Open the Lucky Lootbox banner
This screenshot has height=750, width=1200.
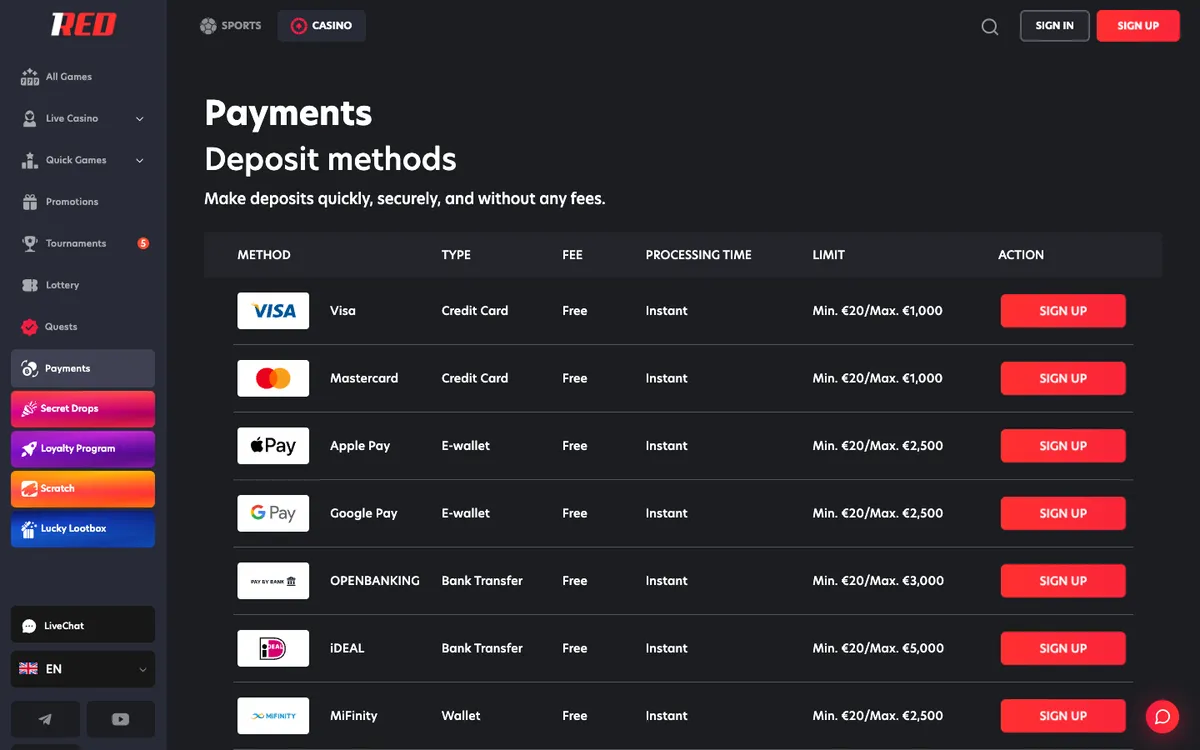tap(83, 529)
